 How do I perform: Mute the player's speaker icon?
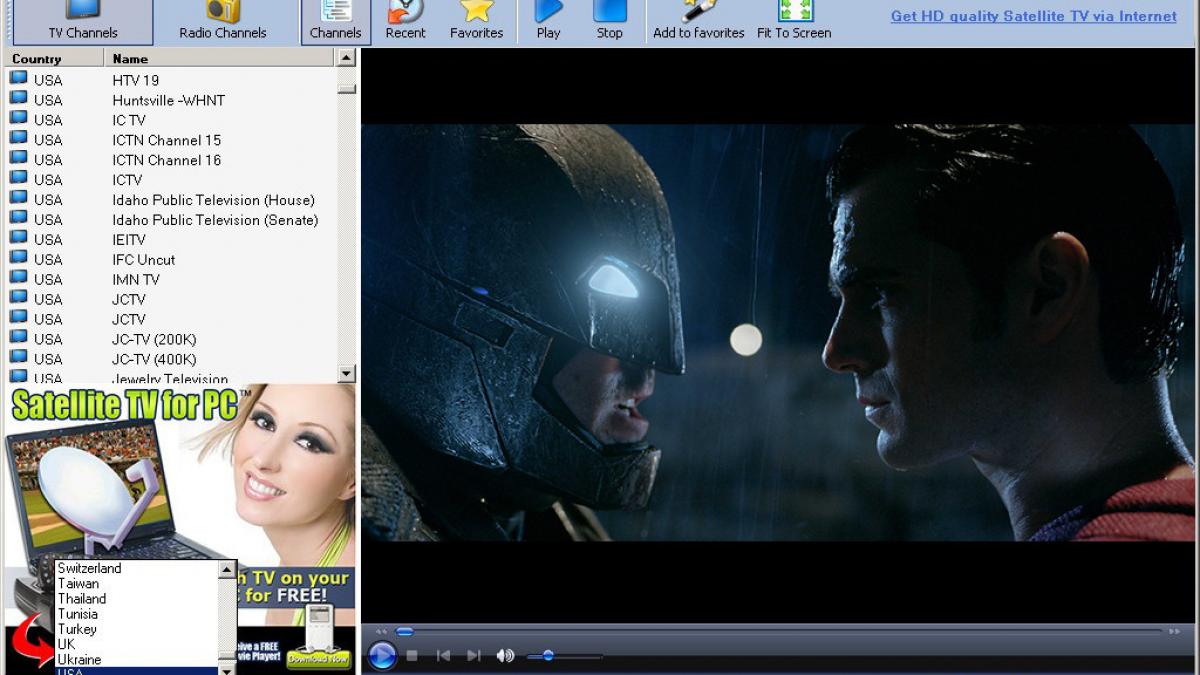click(505, 655)
